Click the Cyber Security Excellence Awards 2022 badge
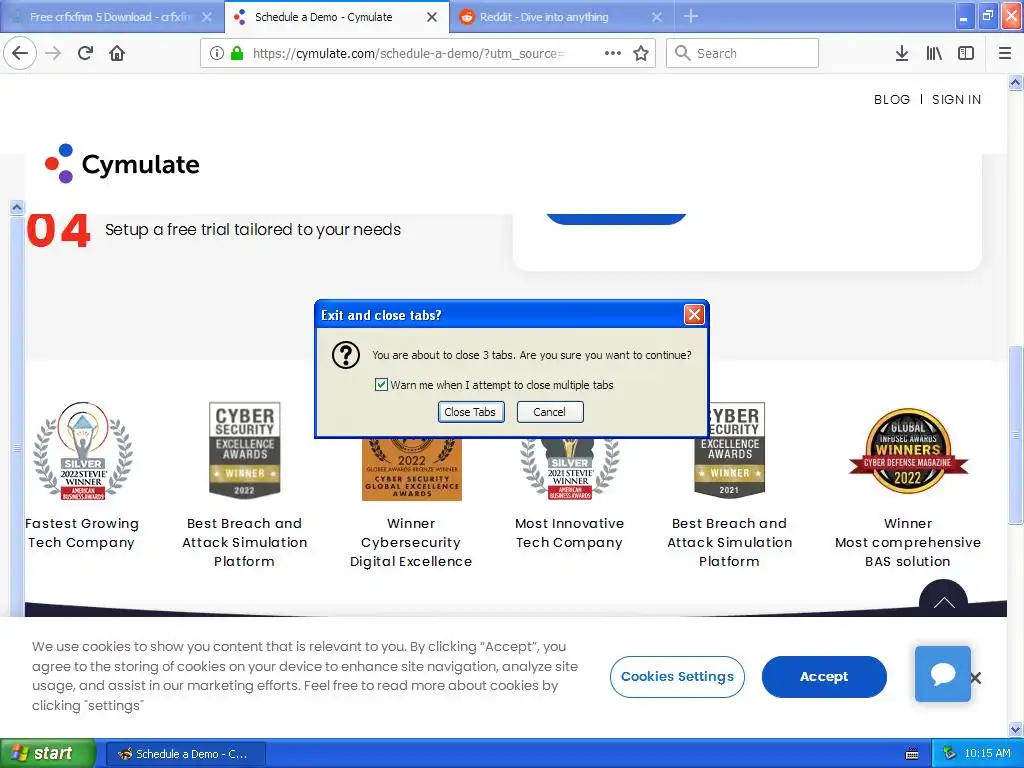 click(245, 451)
